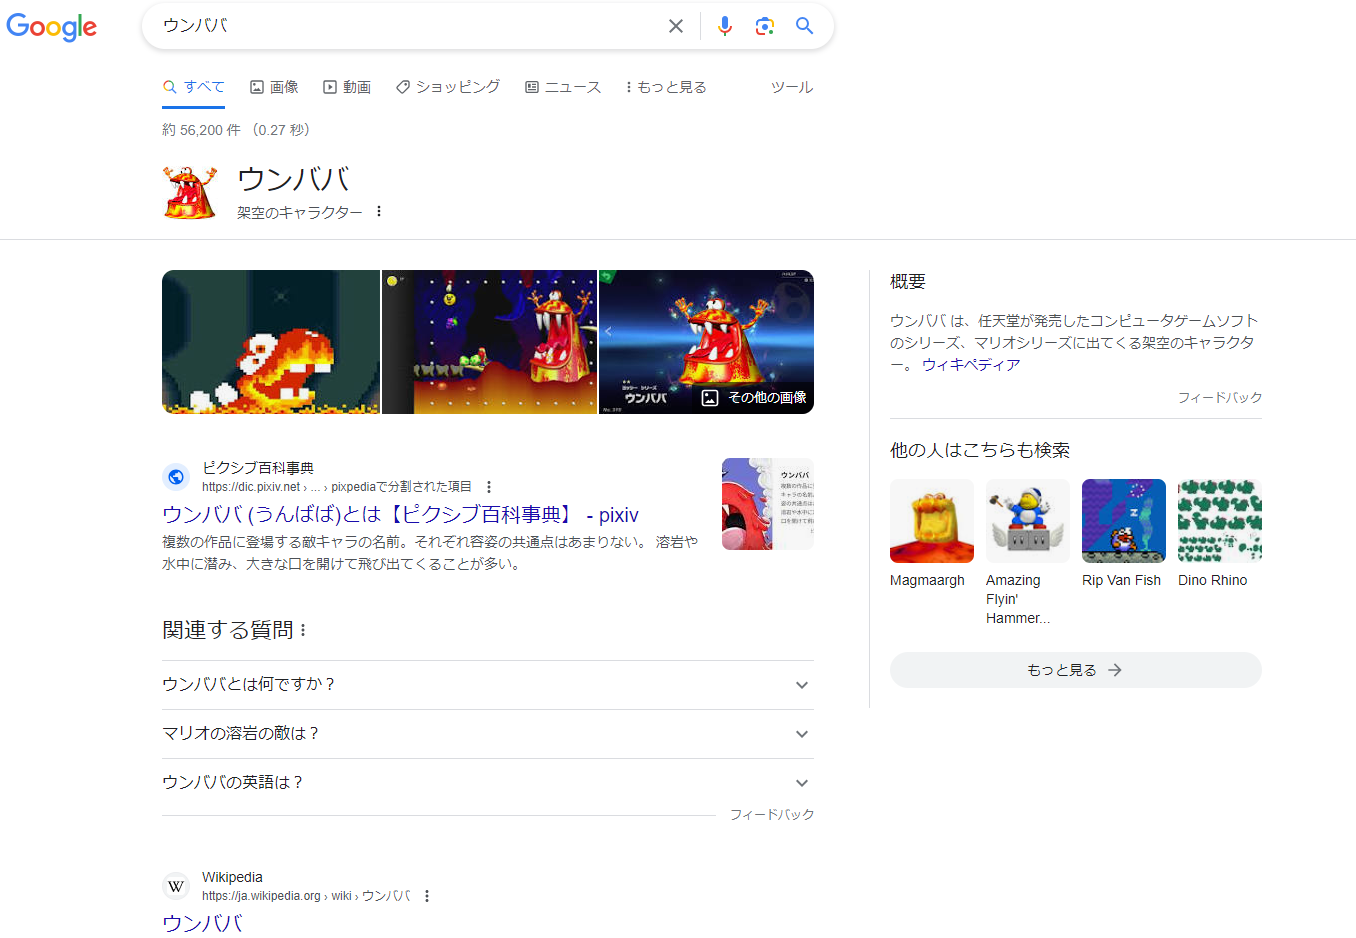Open ウィキペディア link in overview panel
1356x938 pixels.
971,365
